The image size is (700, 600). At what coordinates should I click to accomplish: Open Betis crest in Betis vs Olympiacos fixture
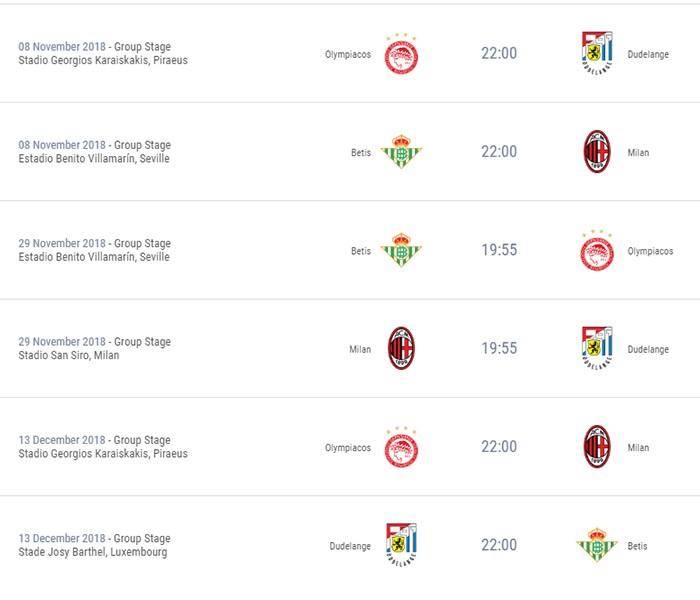(x=401, y=250)
